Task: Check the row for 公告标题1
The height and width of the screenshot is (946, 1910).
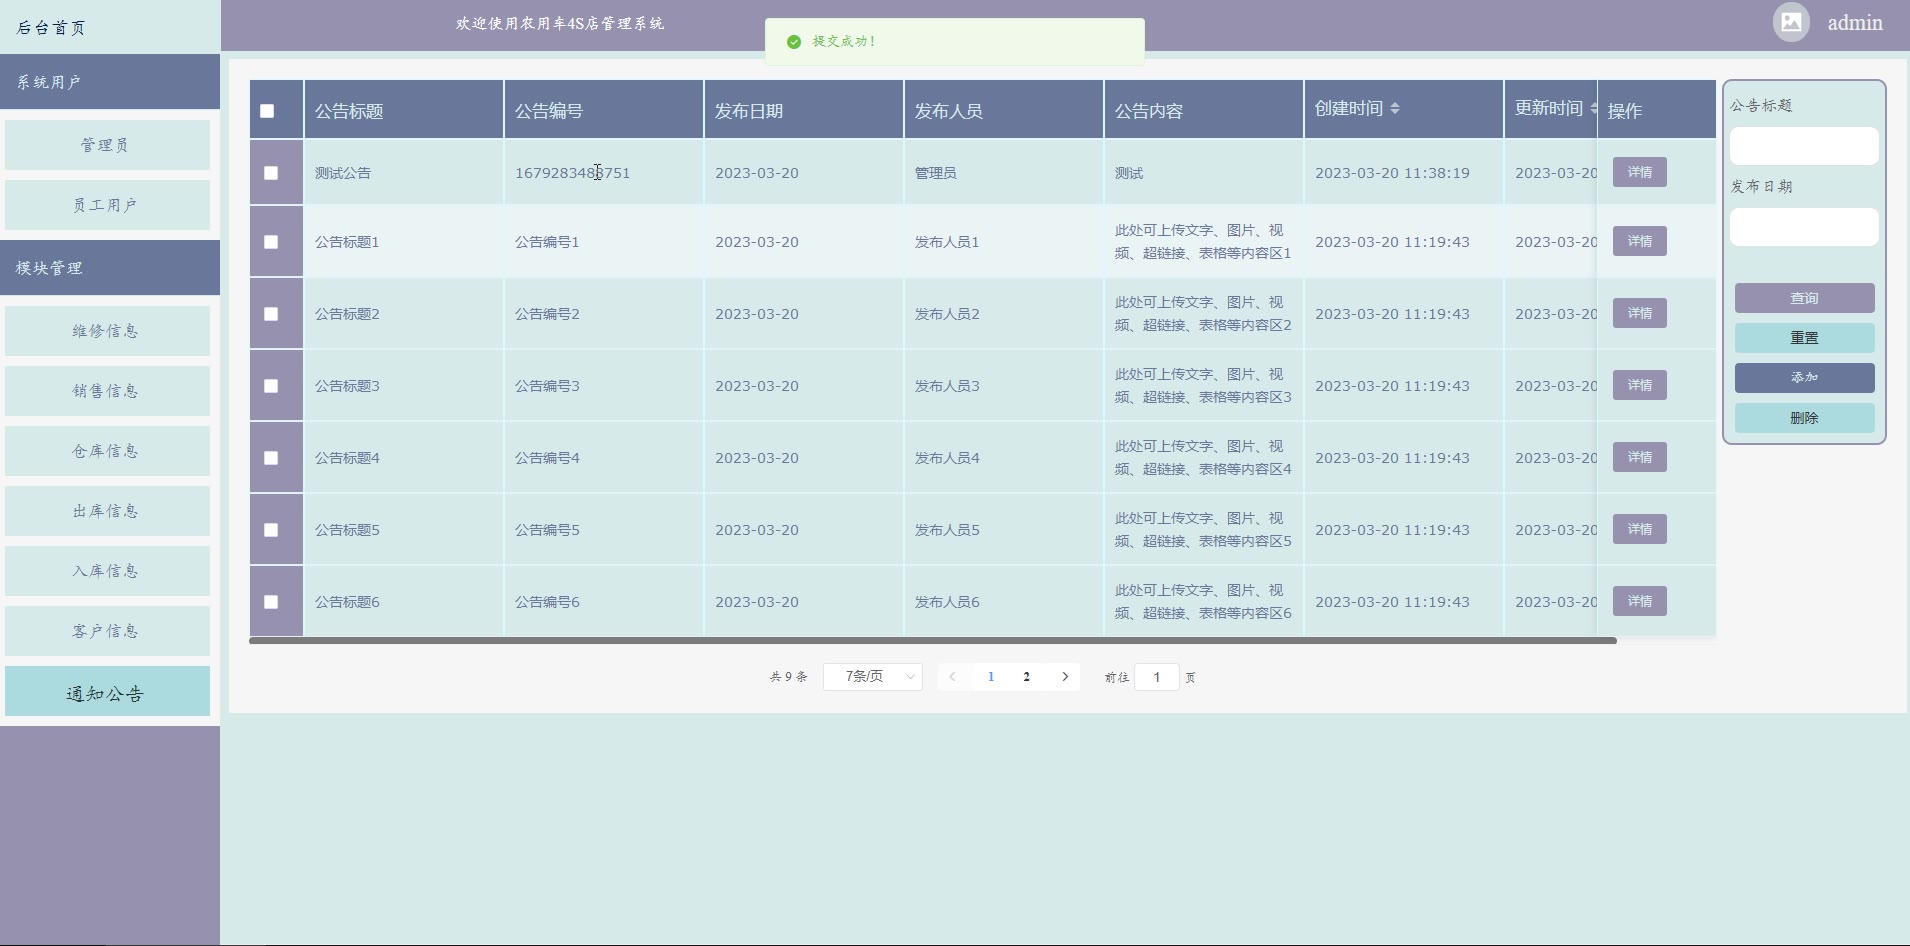Action: pos(271,242)
